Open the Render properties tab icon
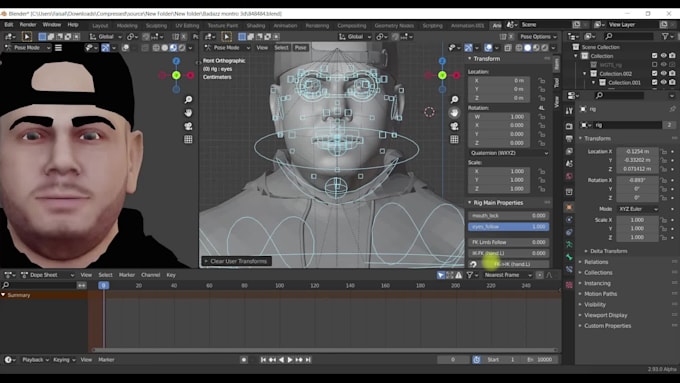This screenshot has width=680, height=383. (569, 126)
